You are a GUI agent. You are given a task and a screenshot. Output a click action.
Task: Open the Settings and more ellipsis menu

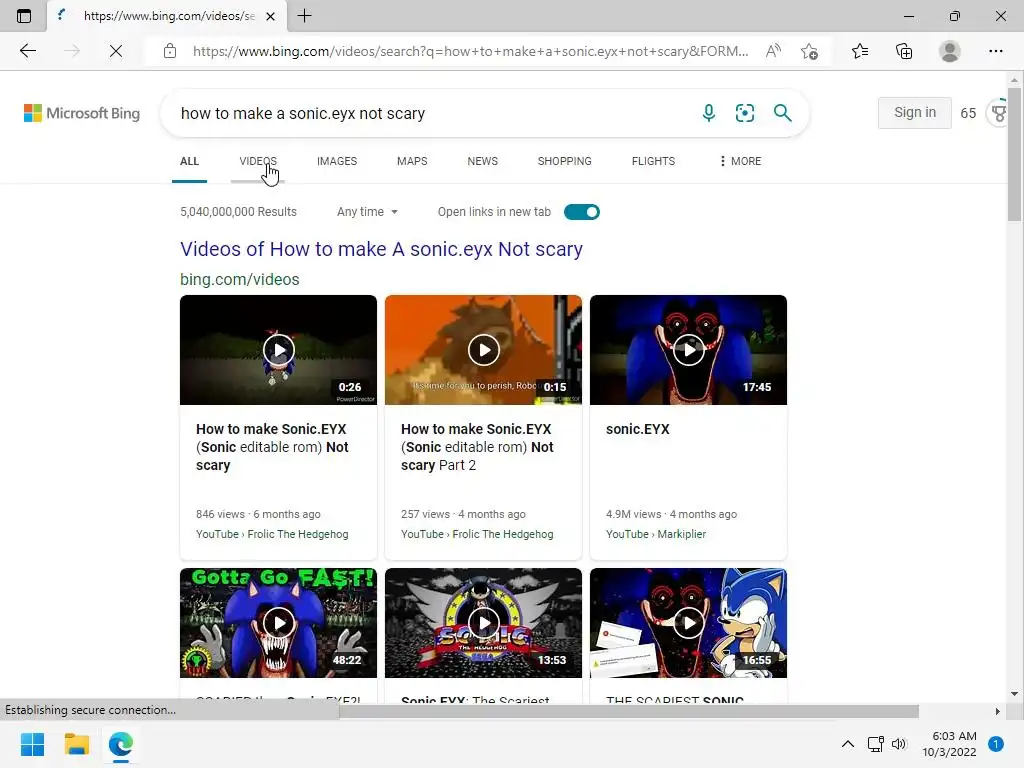coord(995,51)
